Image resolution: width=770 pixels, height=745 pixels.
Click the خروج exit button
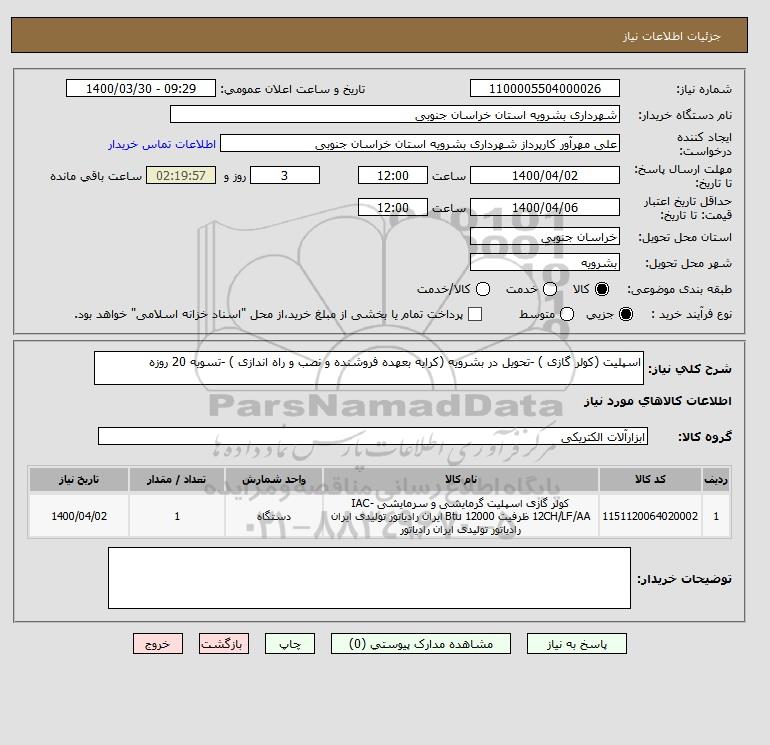(158, 643)
